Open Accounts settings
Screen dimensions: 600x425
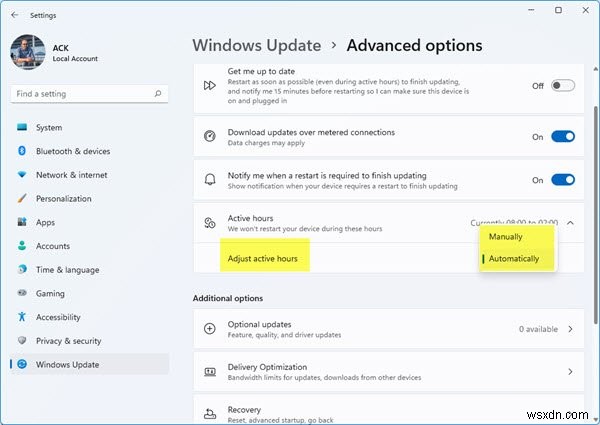click(89, 246)
